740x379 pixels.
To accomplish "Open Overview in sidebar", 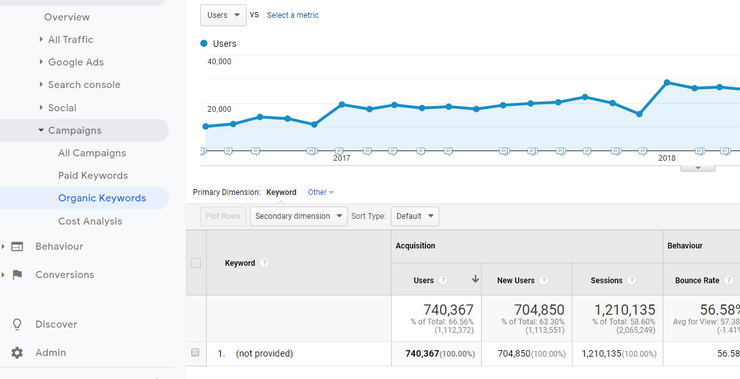I will [x=67, y=17].
